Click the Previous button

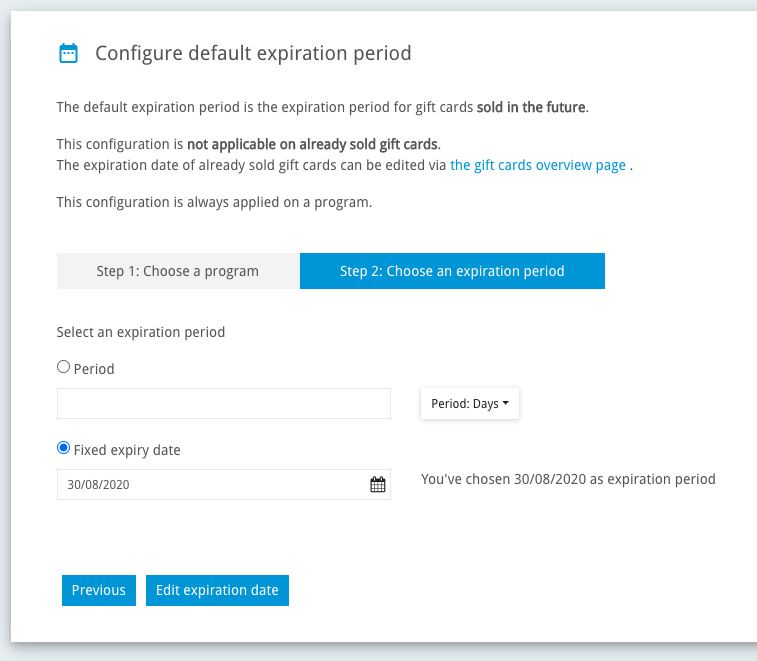(x=99, y=590)
